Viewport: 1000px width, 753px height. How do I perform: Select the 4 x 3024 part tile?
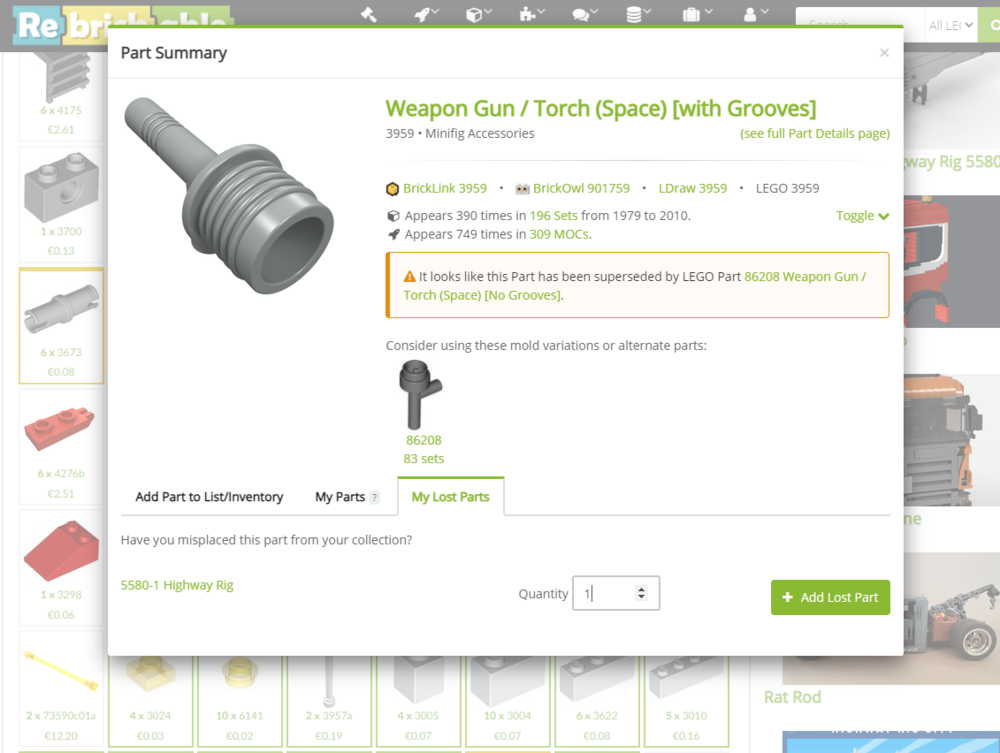[x=151, y=701]
